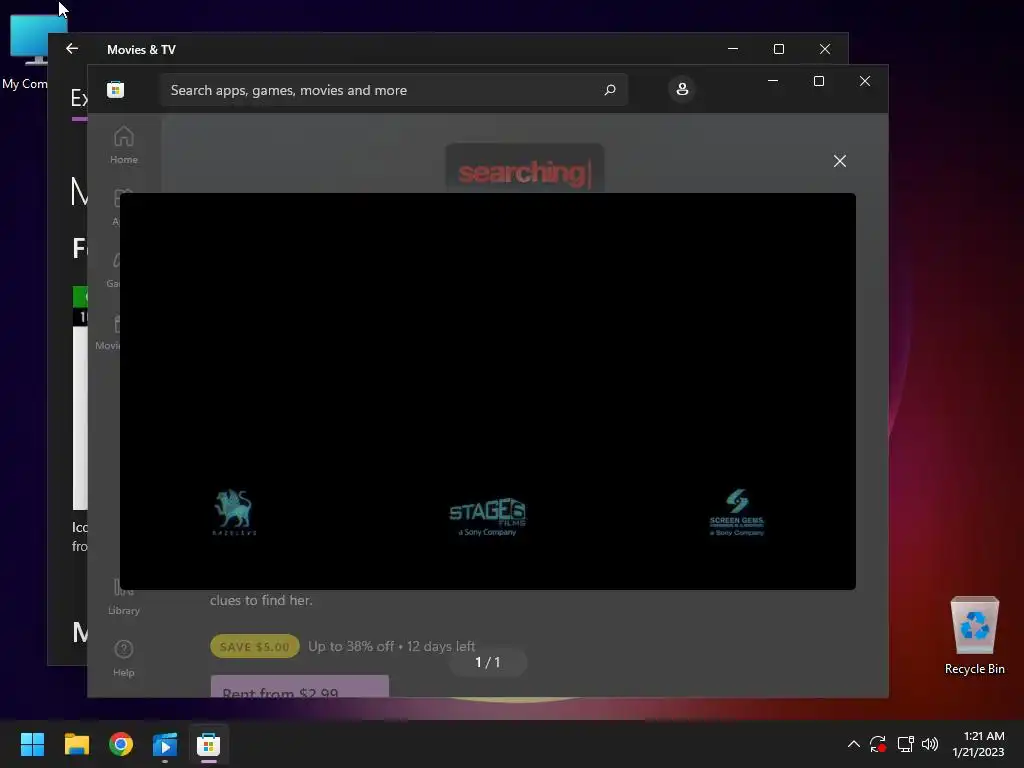Maximize the Movies & TV window
Screen dimensions: 1024x768
pos(778,49)
